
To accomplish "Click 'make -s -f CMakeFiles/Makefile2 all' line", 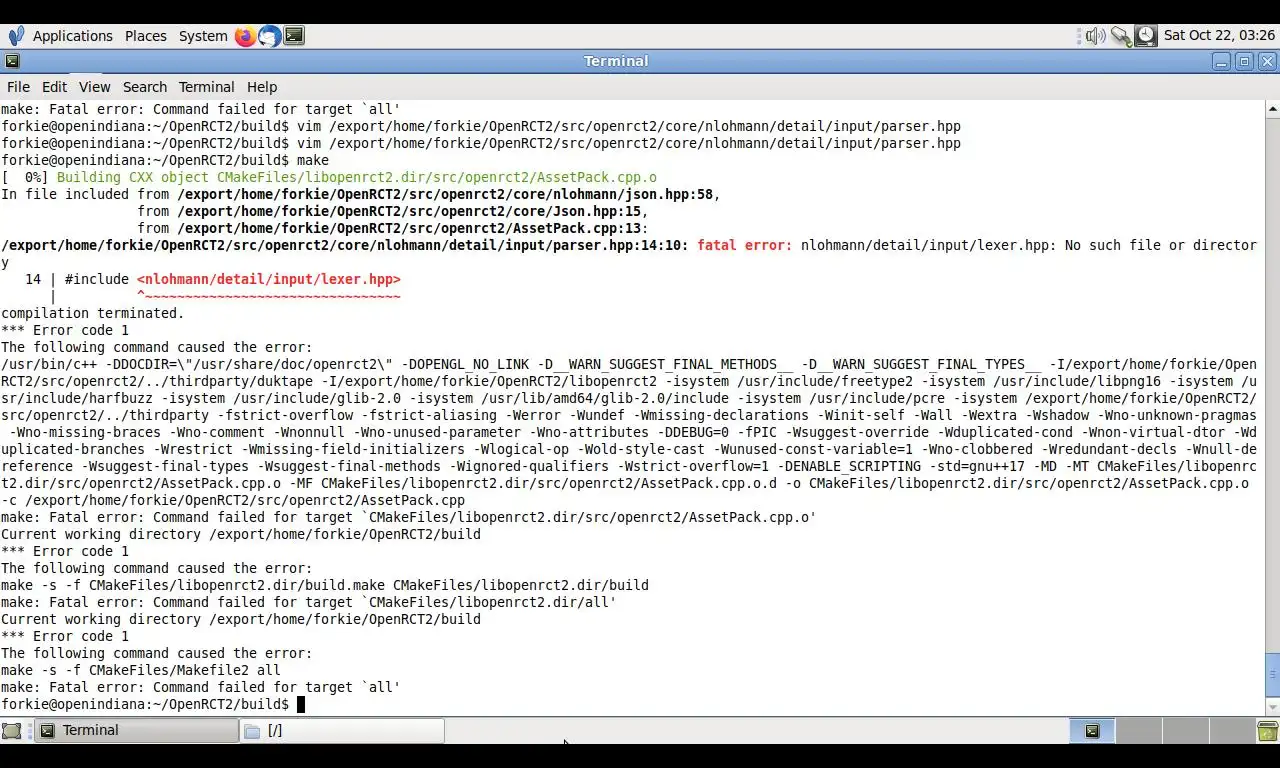I will 140,670.
